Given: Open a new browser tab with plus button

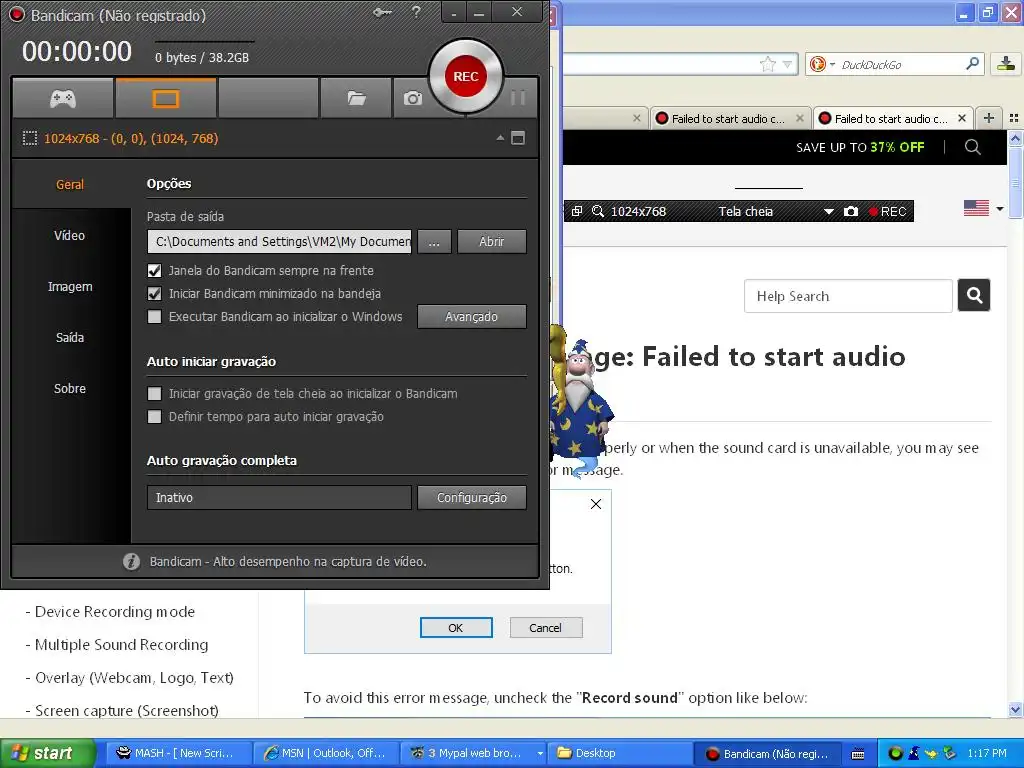Looking at the screenshot, I should [989, 118].
